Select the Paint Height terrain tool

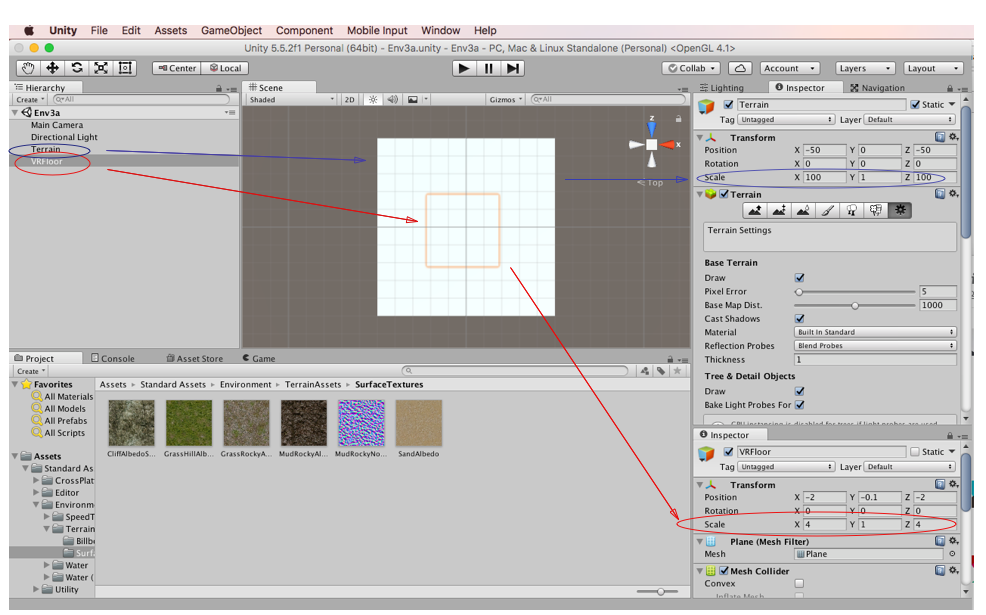778,211
